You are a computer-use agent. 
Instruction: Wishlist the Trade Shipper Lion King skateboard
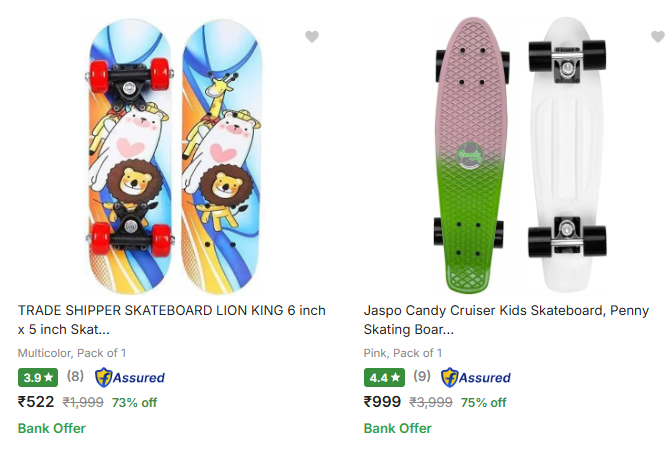click(x=312, y=37)
